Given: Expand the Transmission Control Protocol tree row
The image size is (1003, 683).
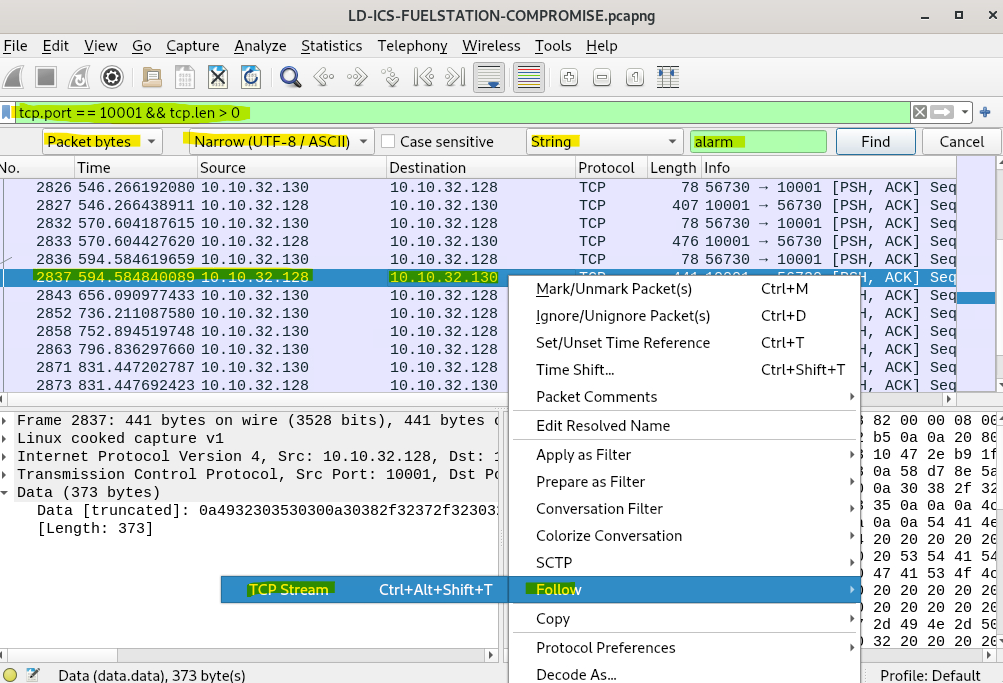Looking at the screenshot, I should point(8,475).
